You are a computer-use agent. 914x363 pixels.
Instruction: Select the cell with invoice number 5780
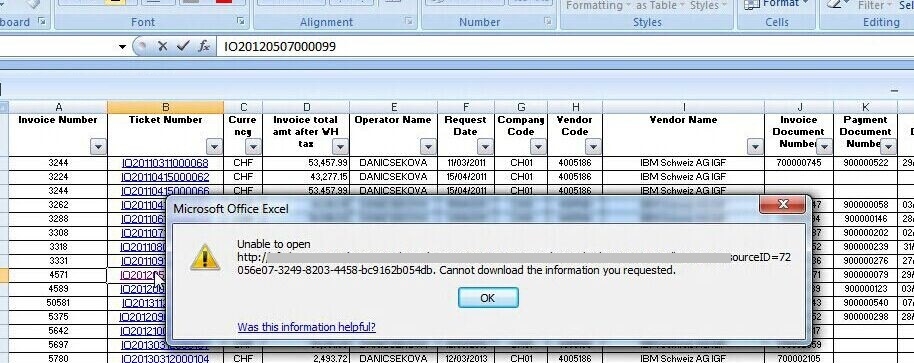coord(58,358)
